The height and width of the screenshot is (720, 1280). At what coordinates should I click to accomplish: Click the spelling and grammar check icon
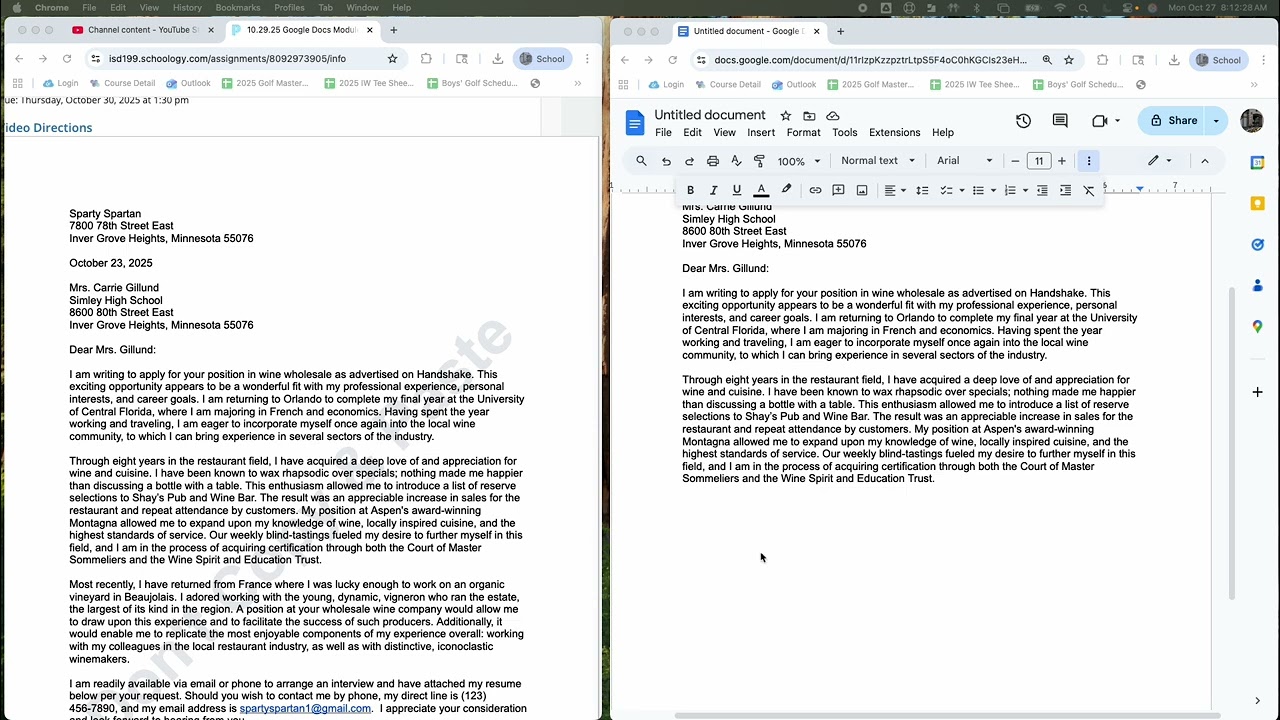coord(736,161)
